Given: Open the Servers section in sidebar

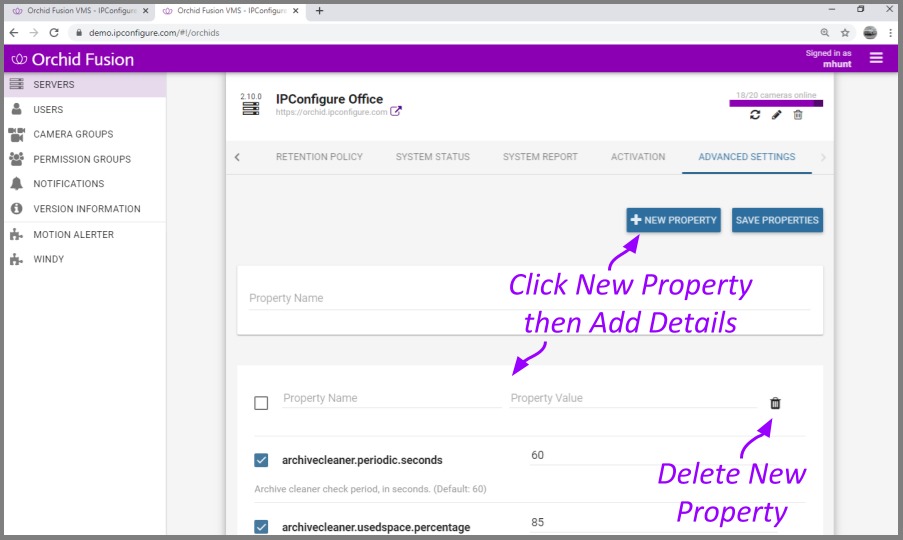Looking at the screenshot, I should (x=85, y=85).
